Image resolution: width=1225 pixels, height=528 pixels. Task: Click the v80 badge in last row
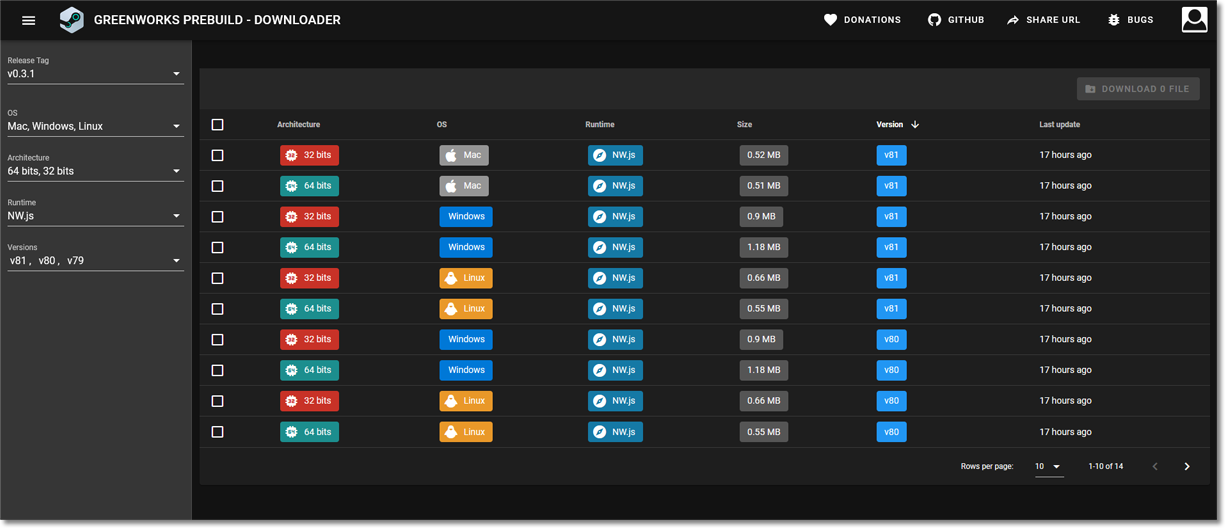pyautogui.click(x=891, y=432)
